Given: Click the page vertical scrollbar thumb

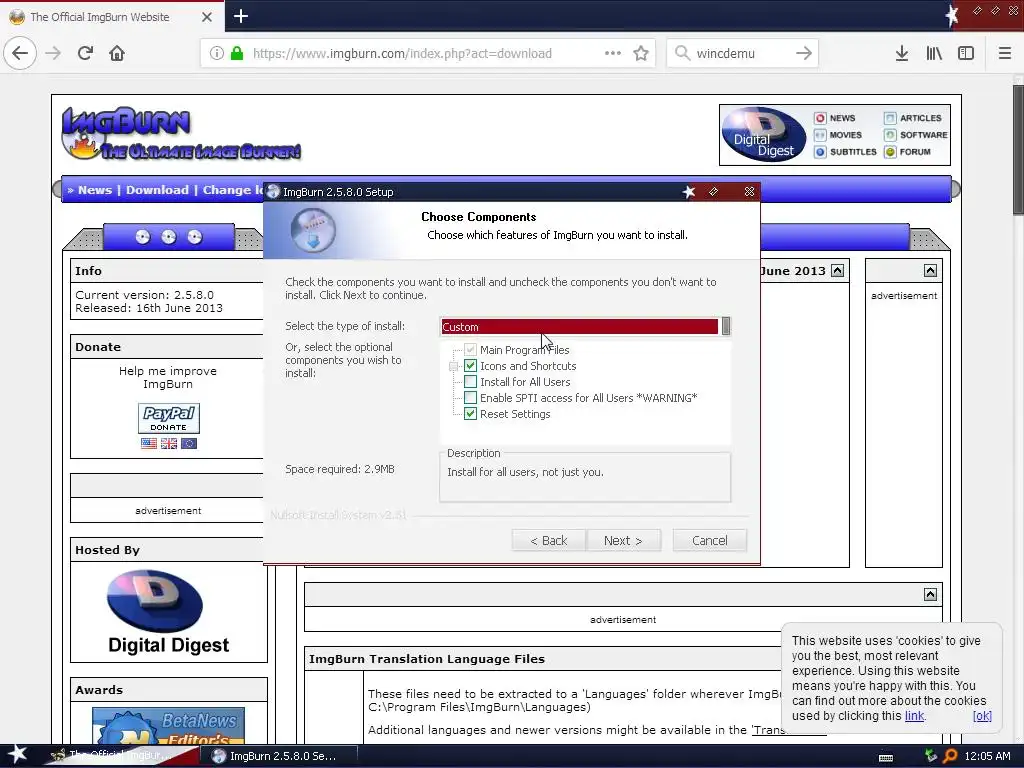Looking at the screenshot, I should pyautogui.click(x=1018, y=149).
